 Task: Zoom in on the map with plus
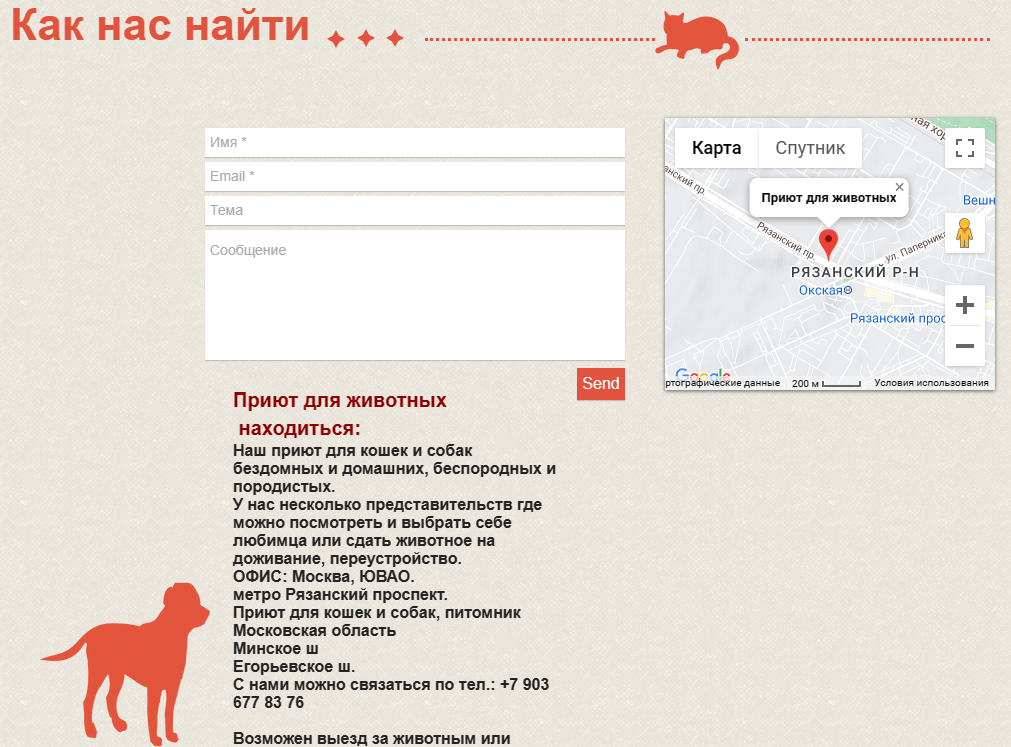click(965, 305)
